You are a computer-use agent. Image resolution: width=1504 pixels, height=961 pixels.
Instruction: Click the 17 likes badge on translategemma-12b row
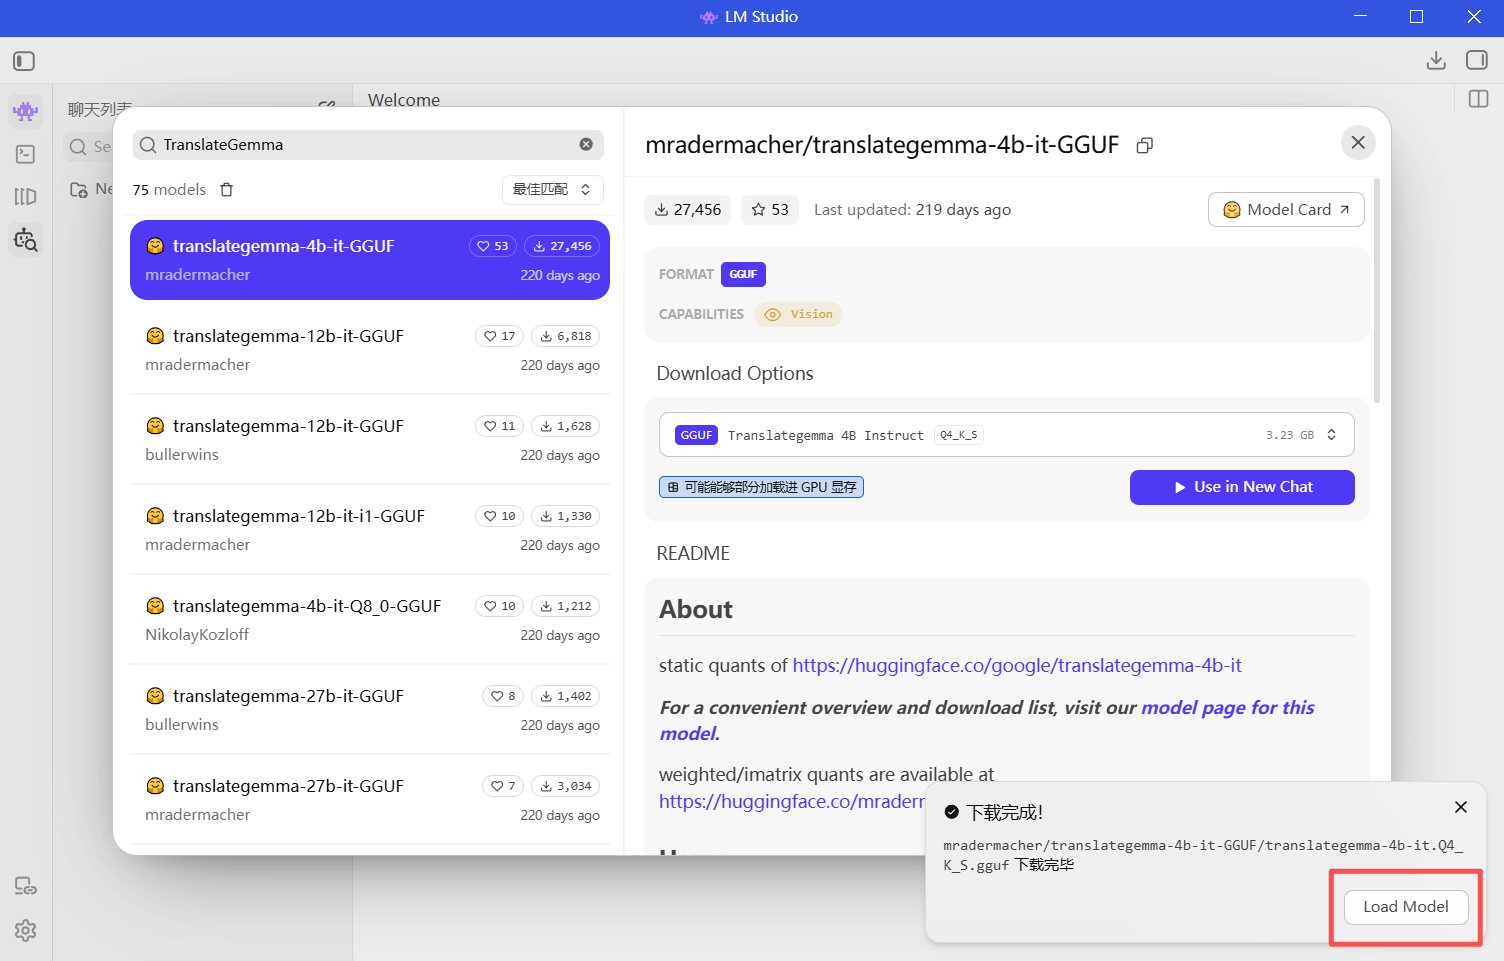500,336
